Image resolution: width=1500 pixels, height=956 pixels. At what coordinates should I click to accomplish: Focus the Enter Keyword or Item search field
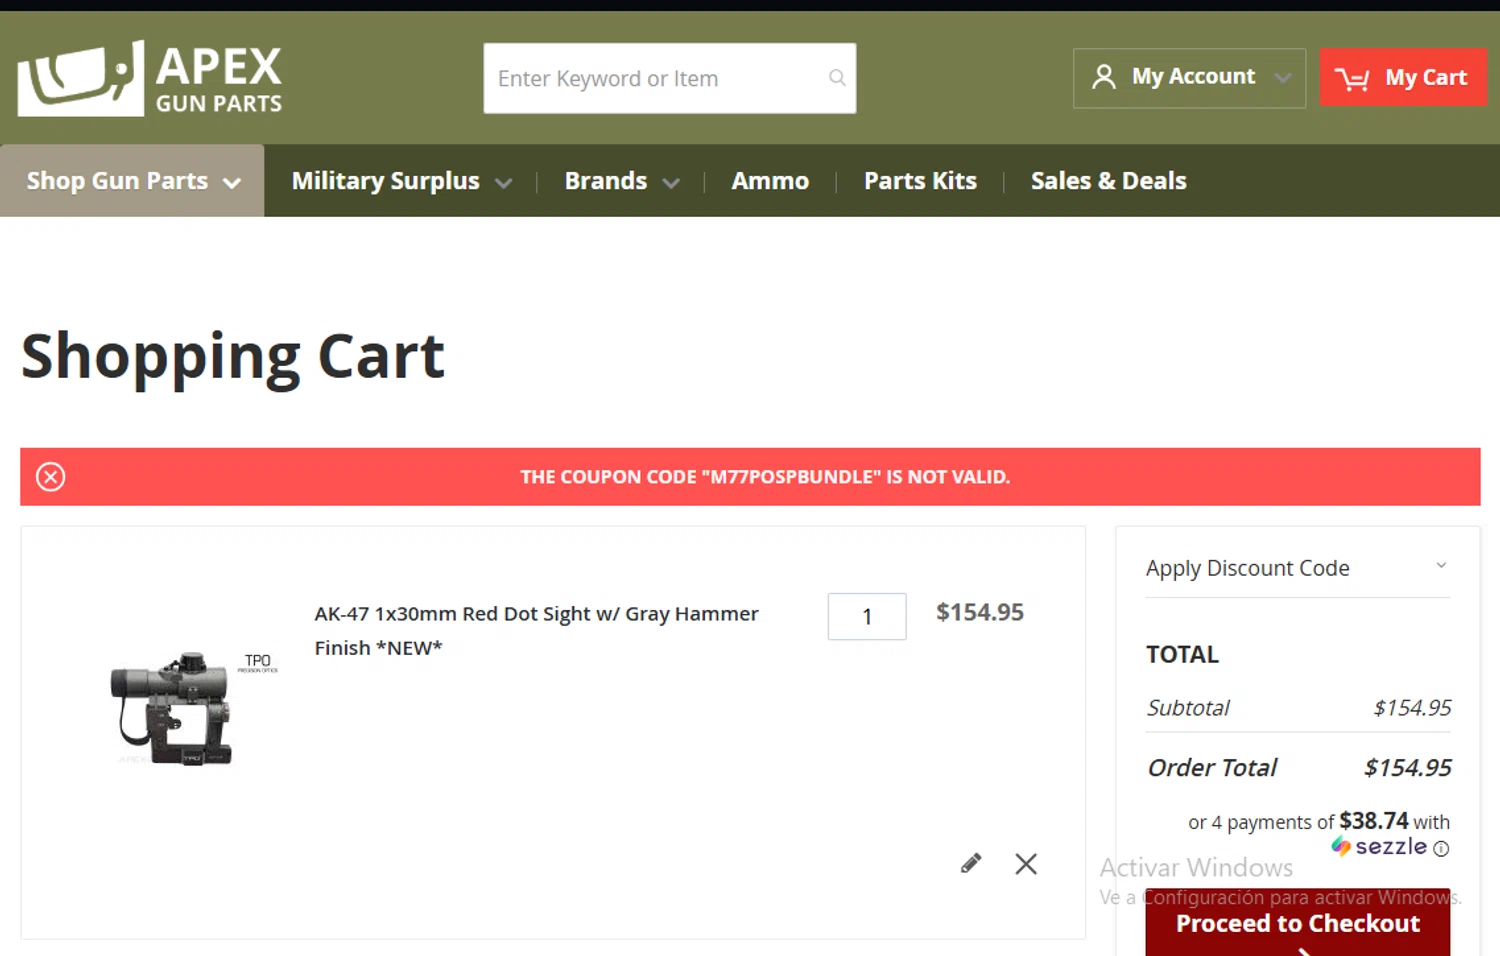(x=669, y=78)
